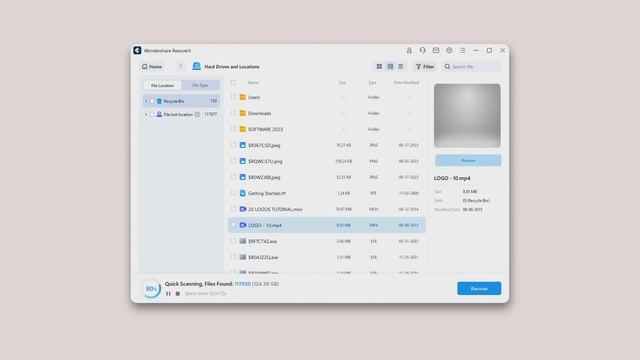Viewport: 640px width, 360px height.
Task: Click the image icon of the png file
Action: [x=242, y=161]
